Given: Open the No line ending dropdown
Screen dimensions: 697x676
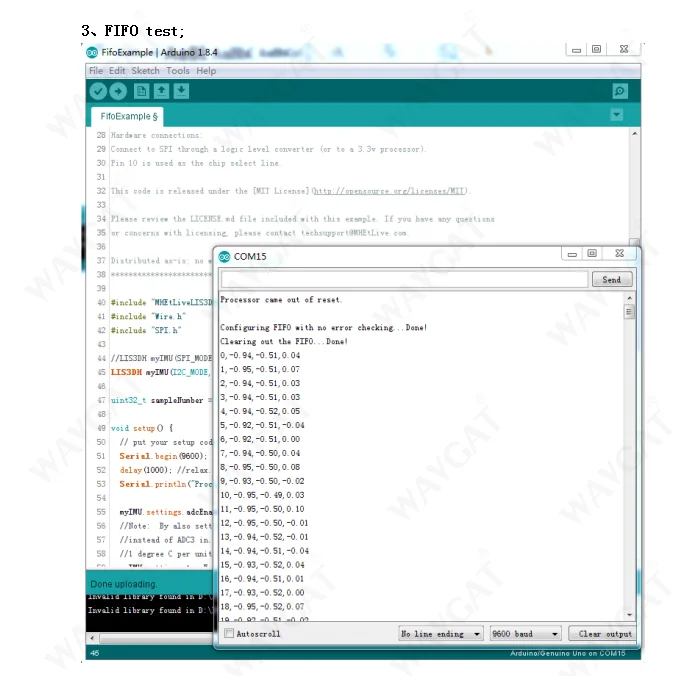Looking at the screenshot, I should (441, 634).
